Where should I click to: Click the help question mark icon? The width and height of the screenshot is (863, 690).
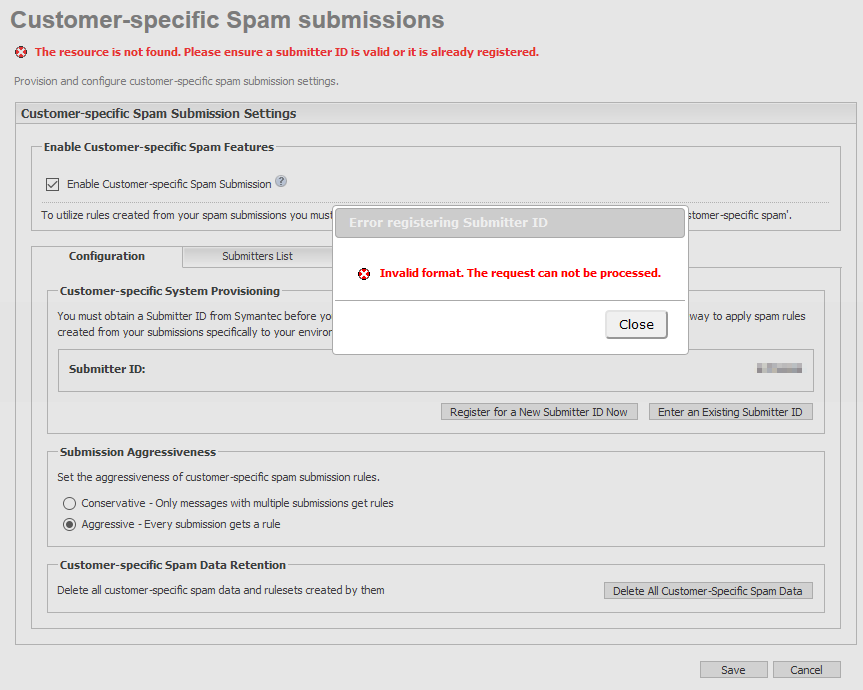pos(281,182)
